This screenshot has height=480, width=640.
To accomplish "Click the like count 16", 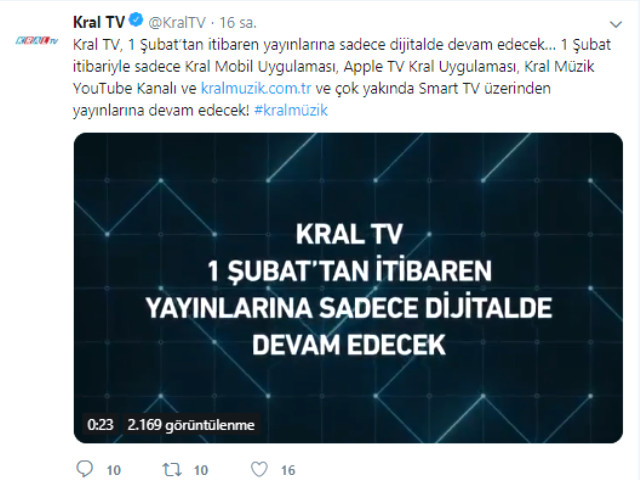I will (288, 470).
